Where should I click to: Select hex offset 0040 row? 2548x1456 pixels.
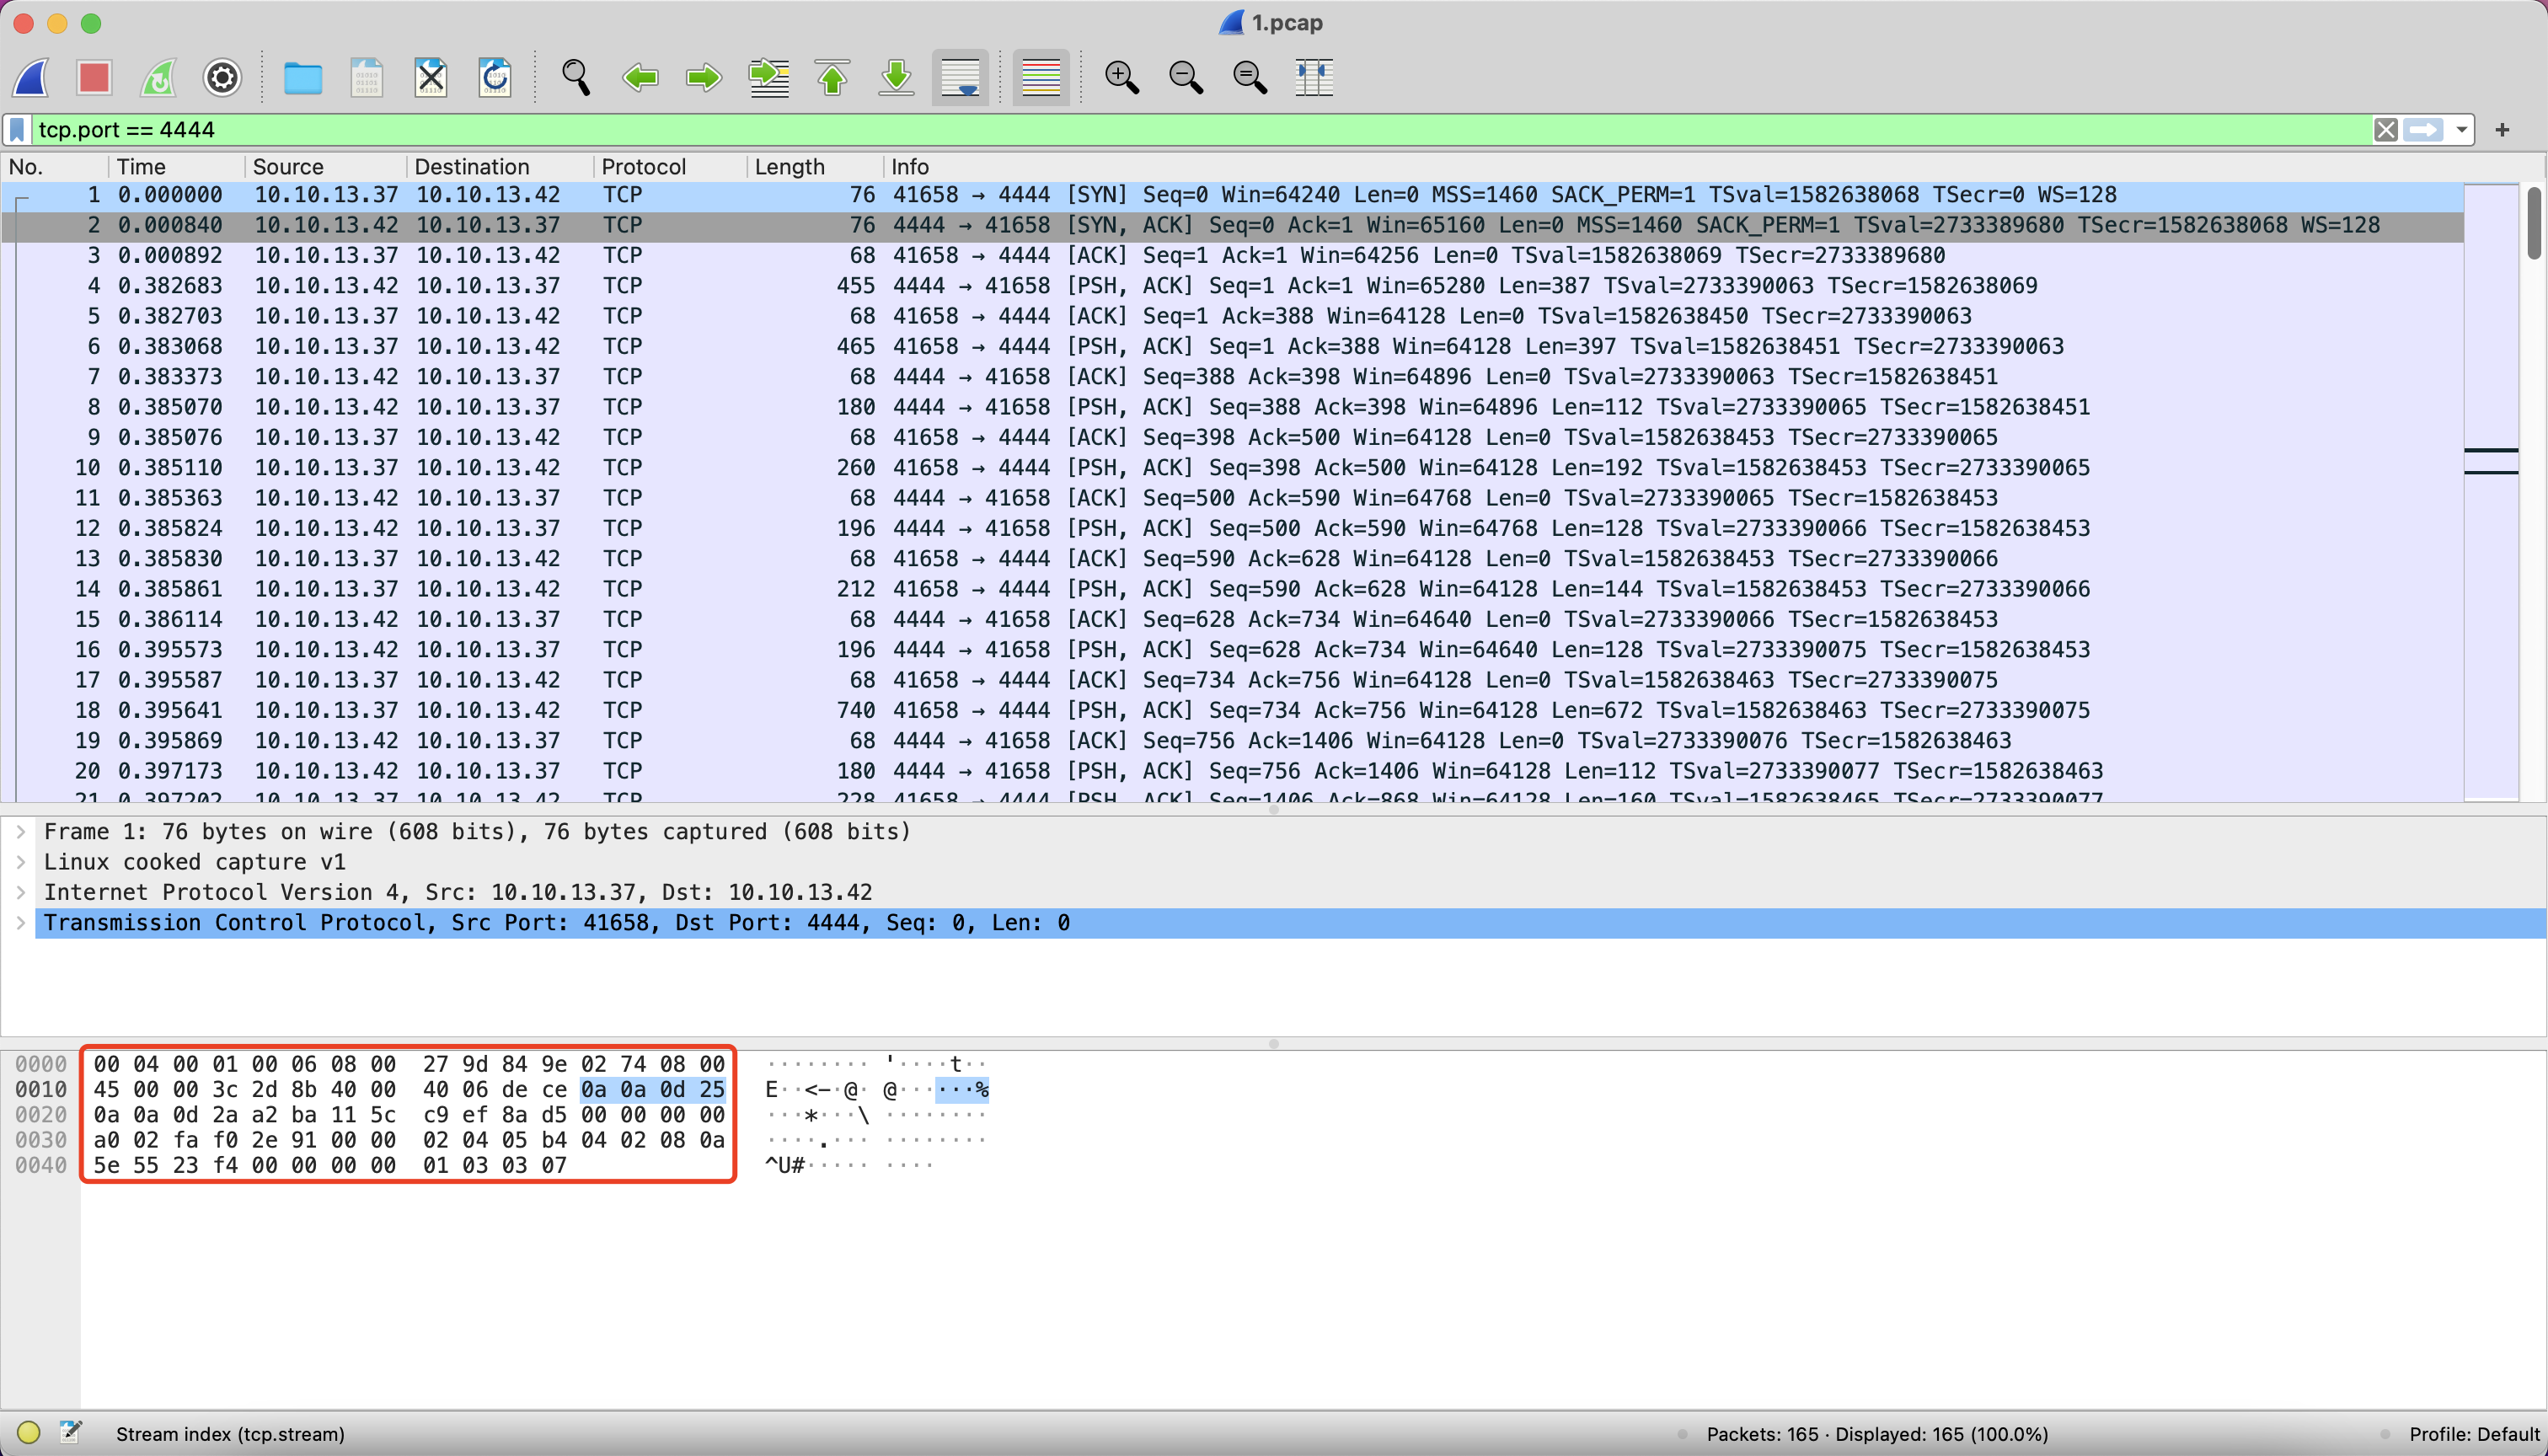click(x=41, y=1166)
